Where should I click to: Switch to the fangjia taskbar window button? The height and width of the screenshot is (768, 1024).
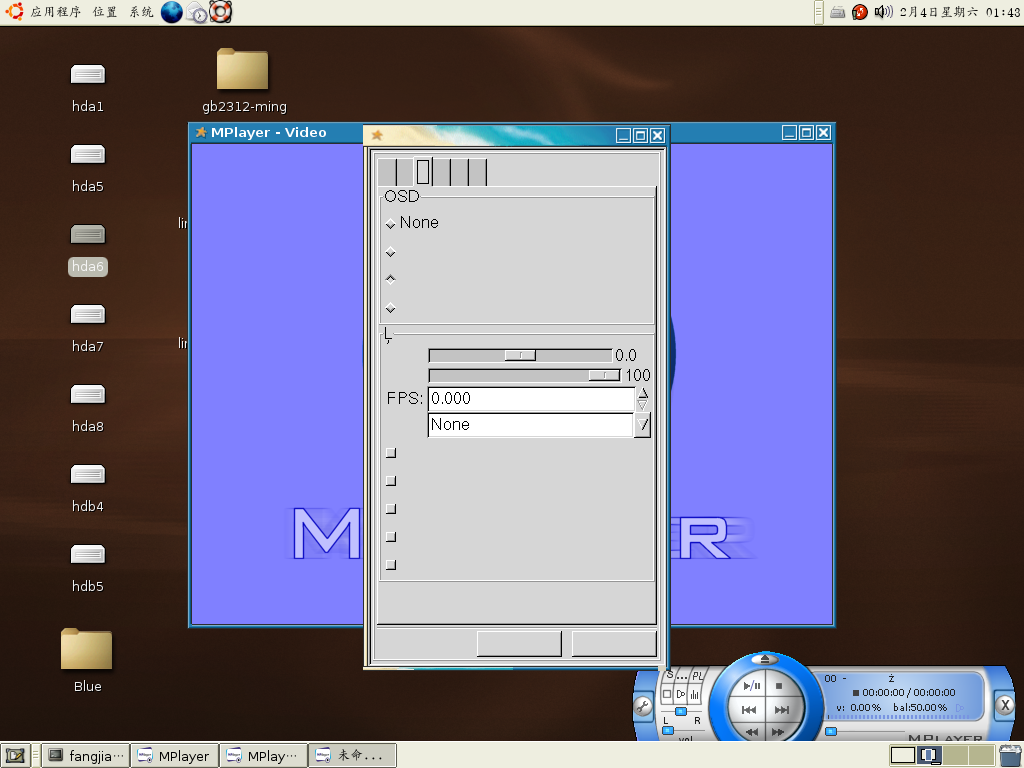[x=86, y=756]
